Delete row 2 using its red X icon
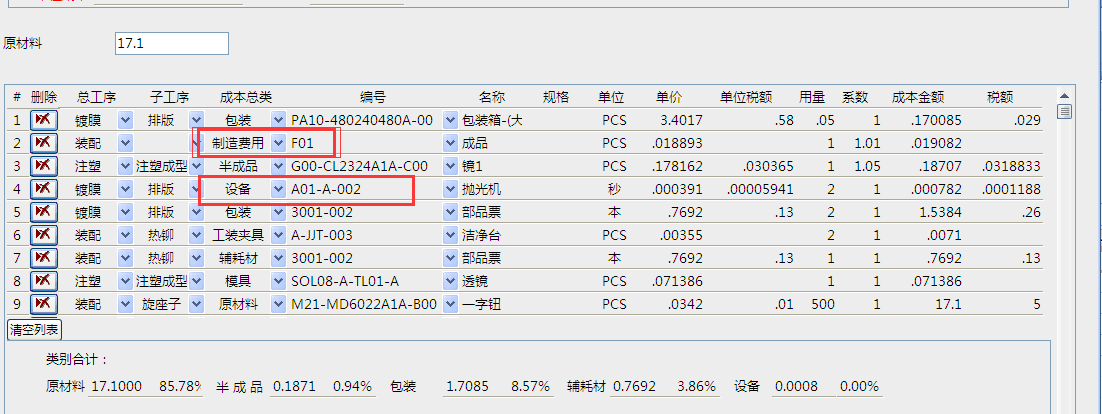Viewport: 1102px width, 414px height. (43, 143)
